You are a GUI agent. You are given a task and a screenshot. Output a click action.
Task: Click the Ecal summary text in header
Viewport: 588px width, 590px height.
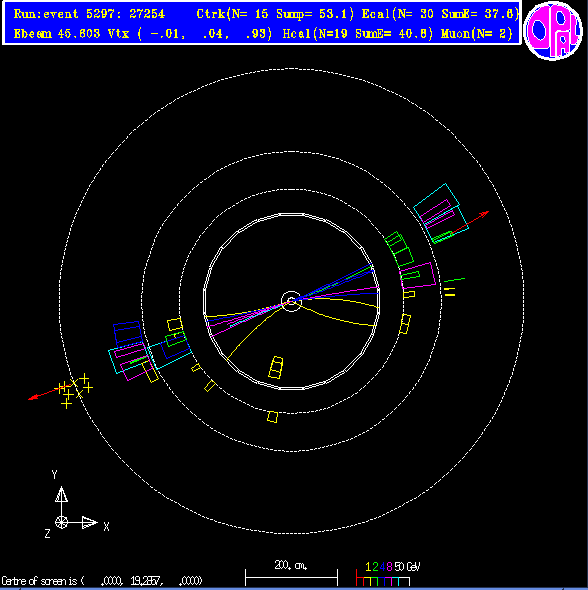(440, 14)
